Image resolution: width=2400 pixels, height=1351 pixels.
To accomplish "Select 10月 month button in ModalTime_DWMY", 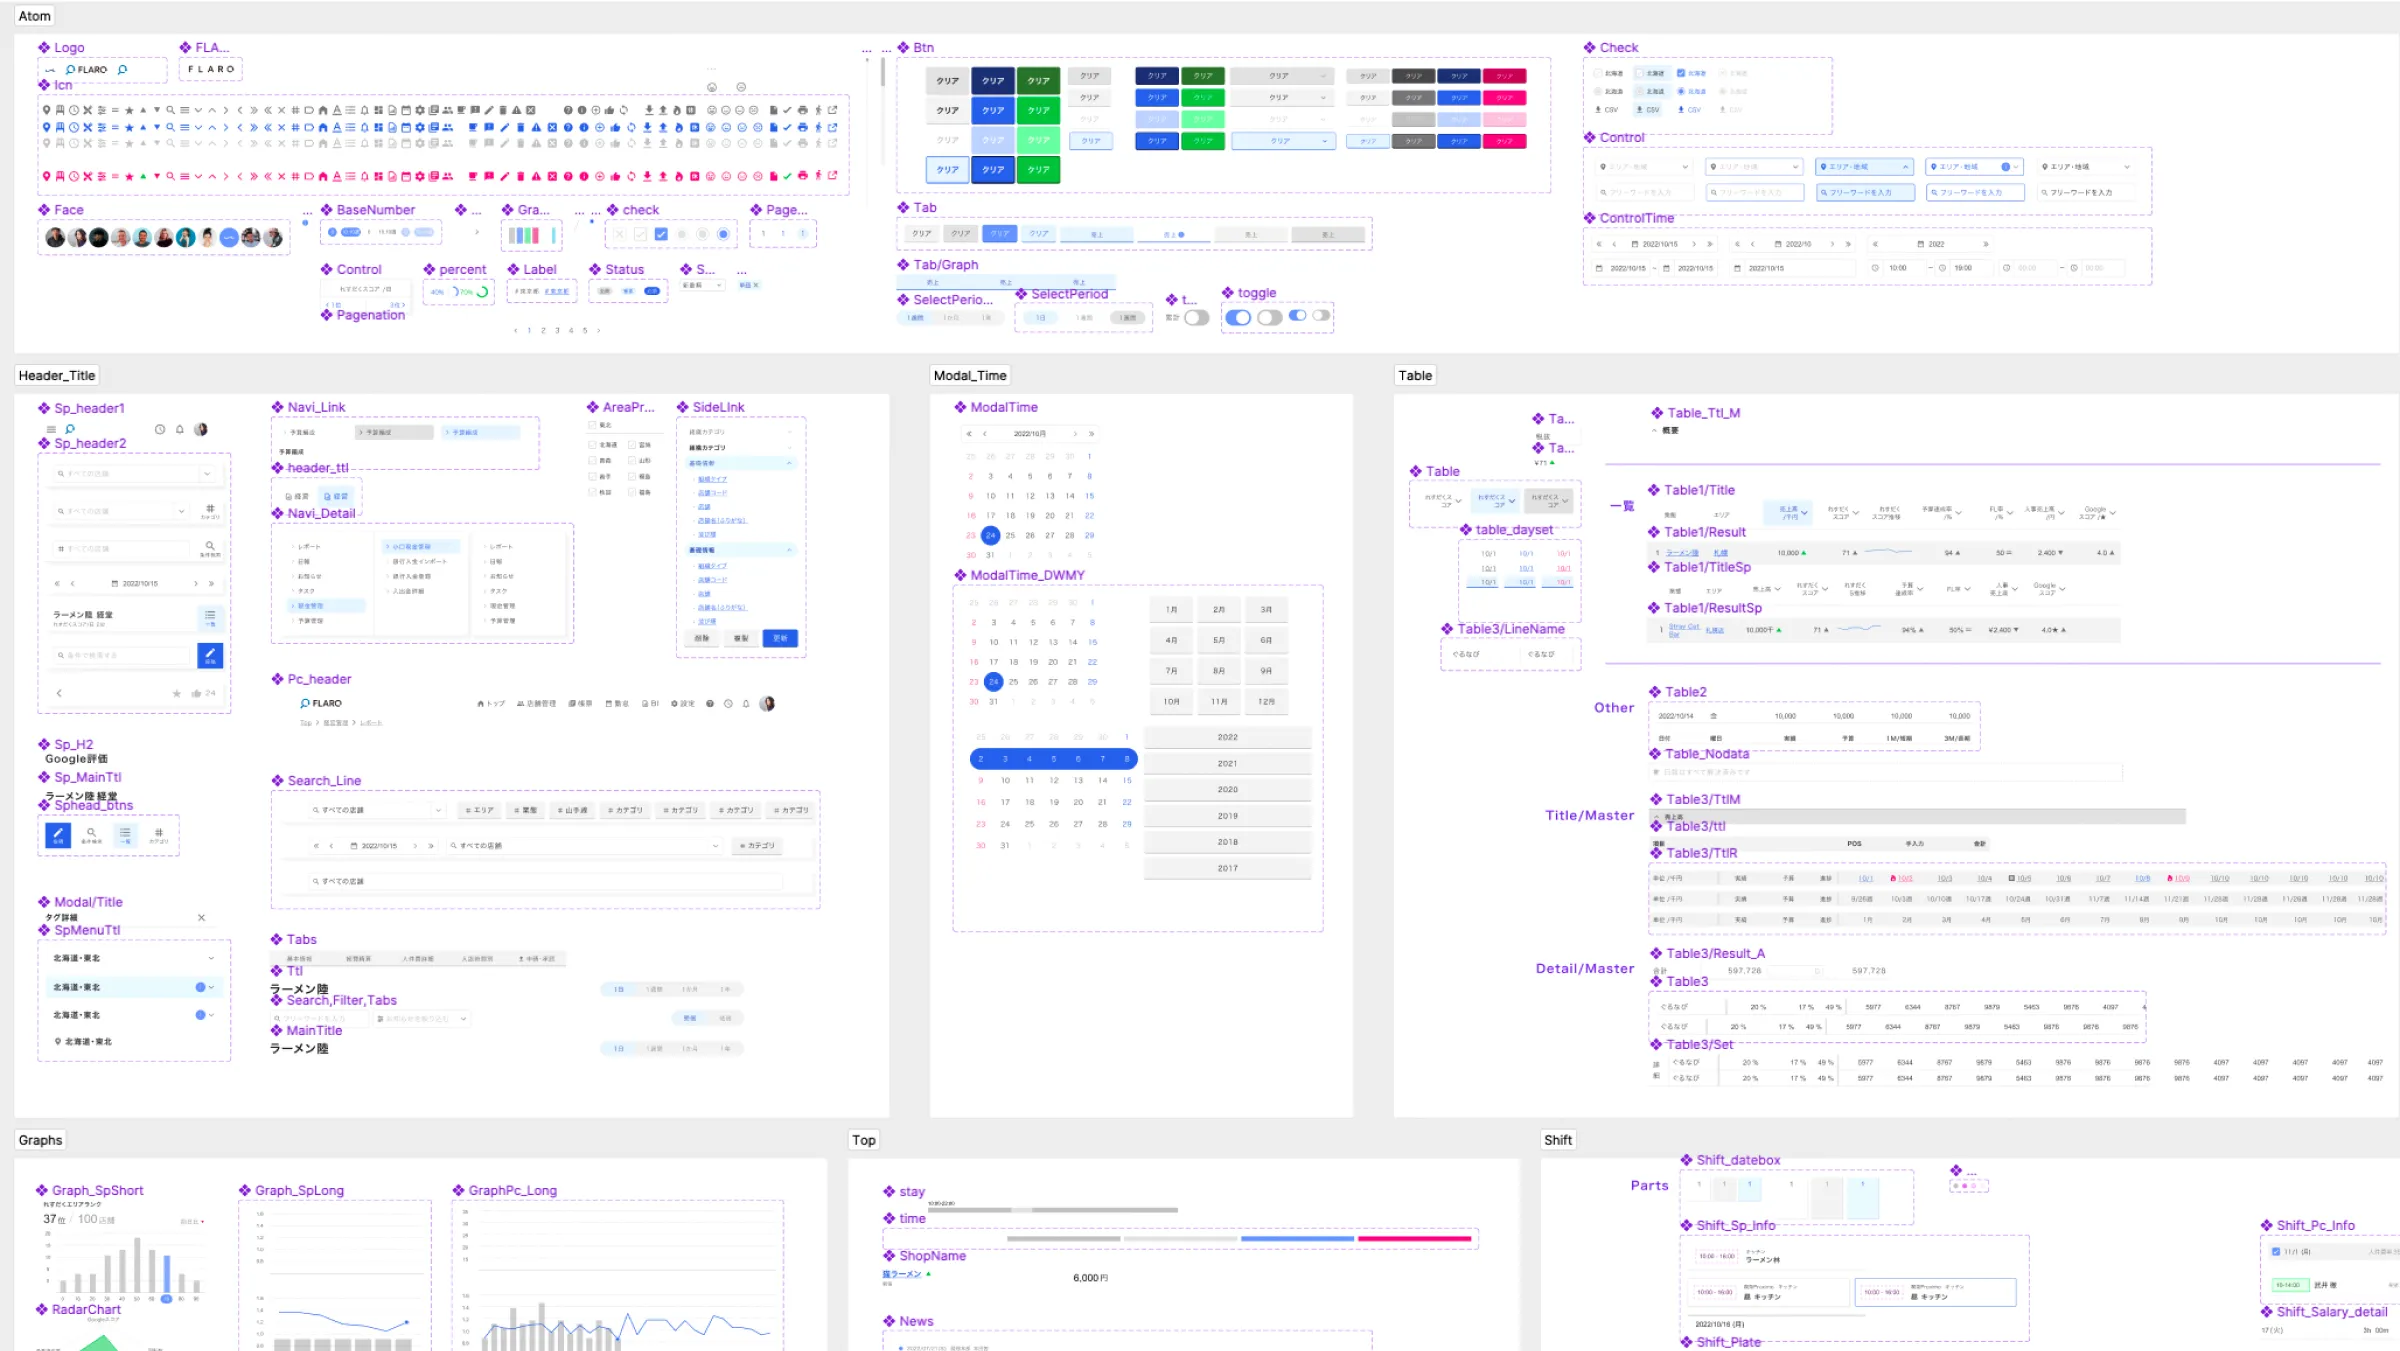I will point(1171,702).
